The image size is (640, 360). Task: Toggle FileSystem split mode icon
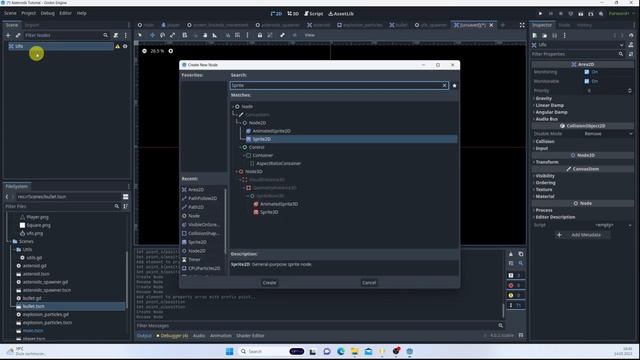[x=125, y=197]
